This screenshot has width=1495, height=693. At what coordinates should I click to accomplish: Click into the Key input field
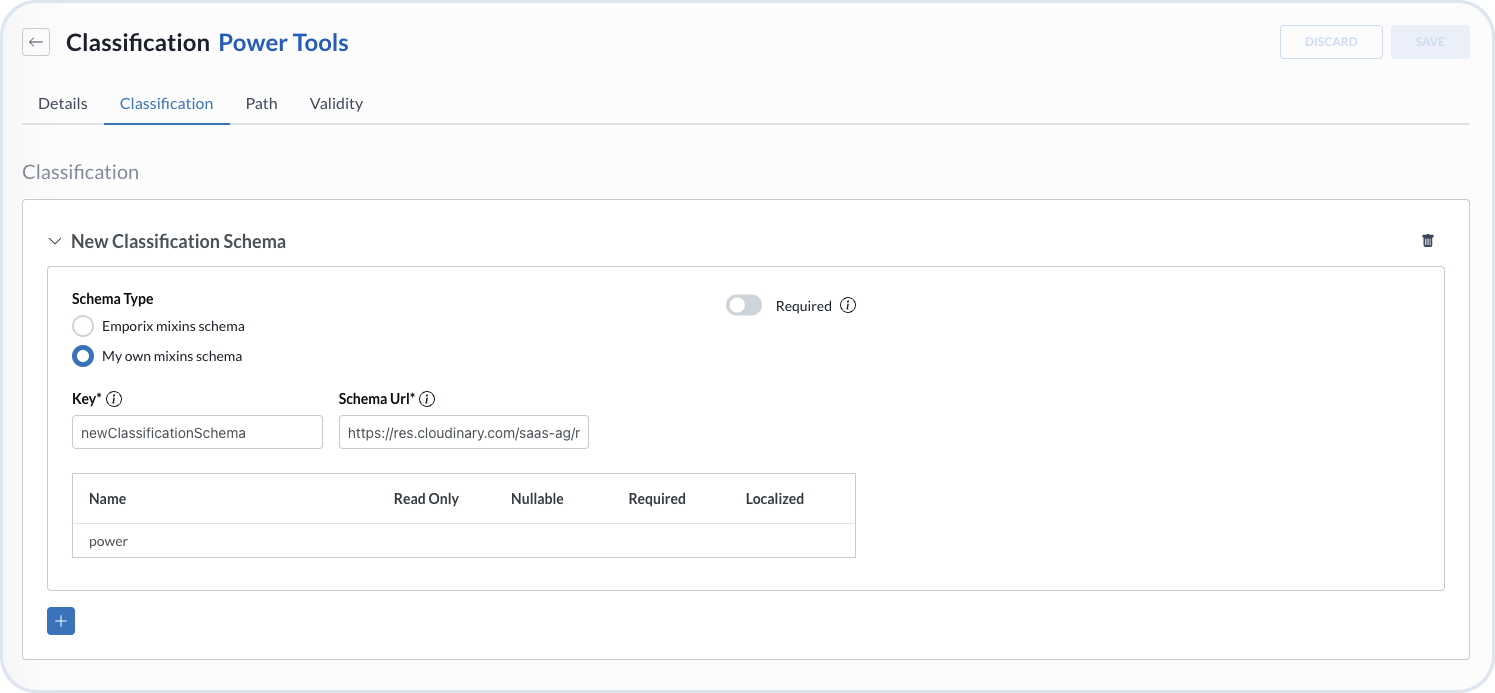(198, 433)
